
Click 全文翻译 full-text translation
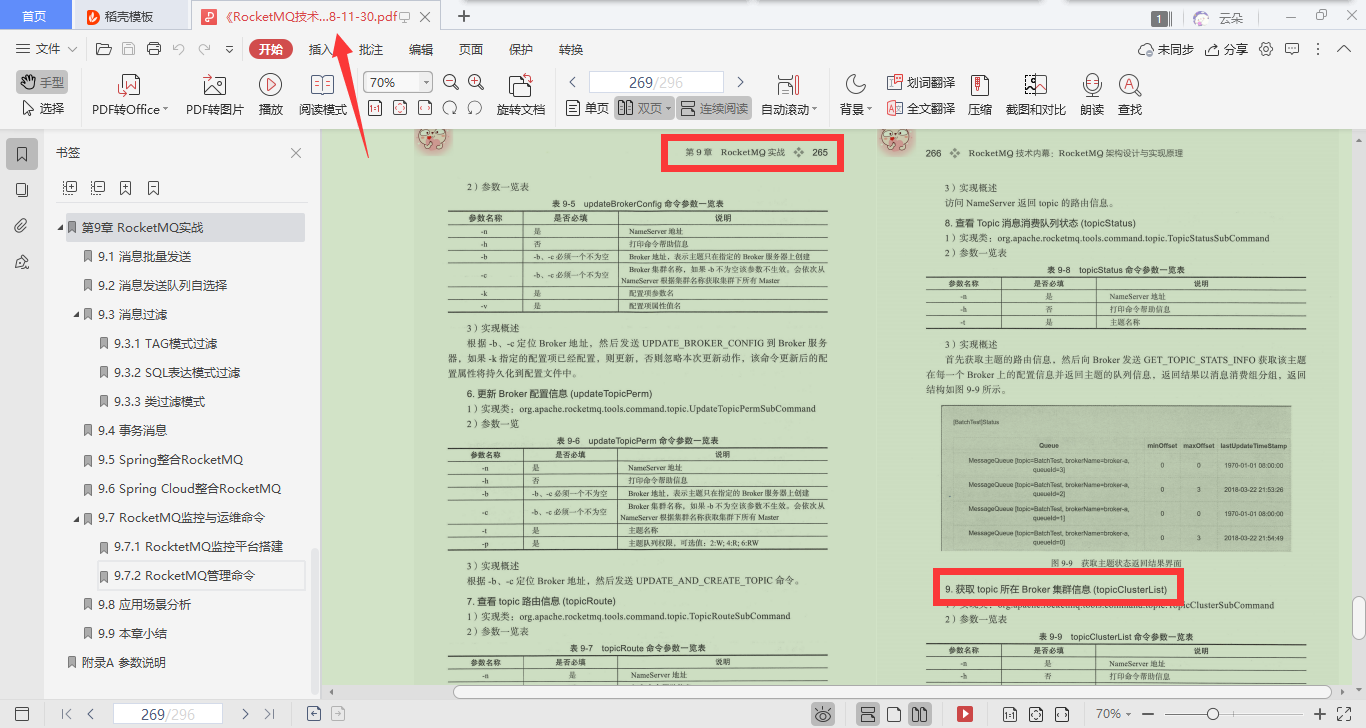pos(920,109)
